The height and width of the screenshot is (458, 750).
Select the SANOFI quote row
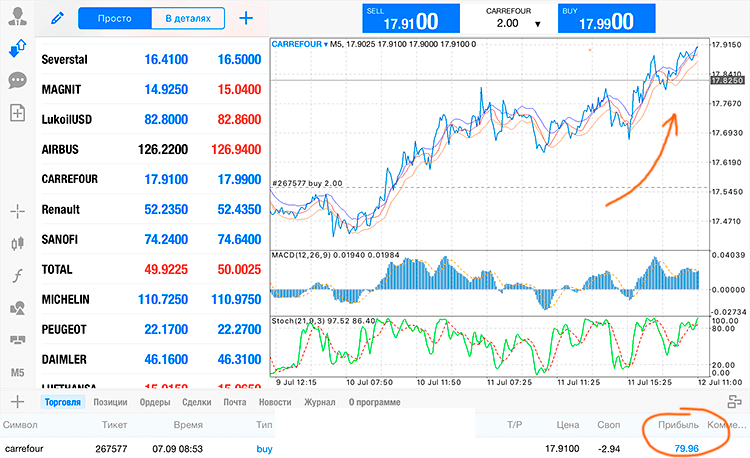tap(152, 239)
